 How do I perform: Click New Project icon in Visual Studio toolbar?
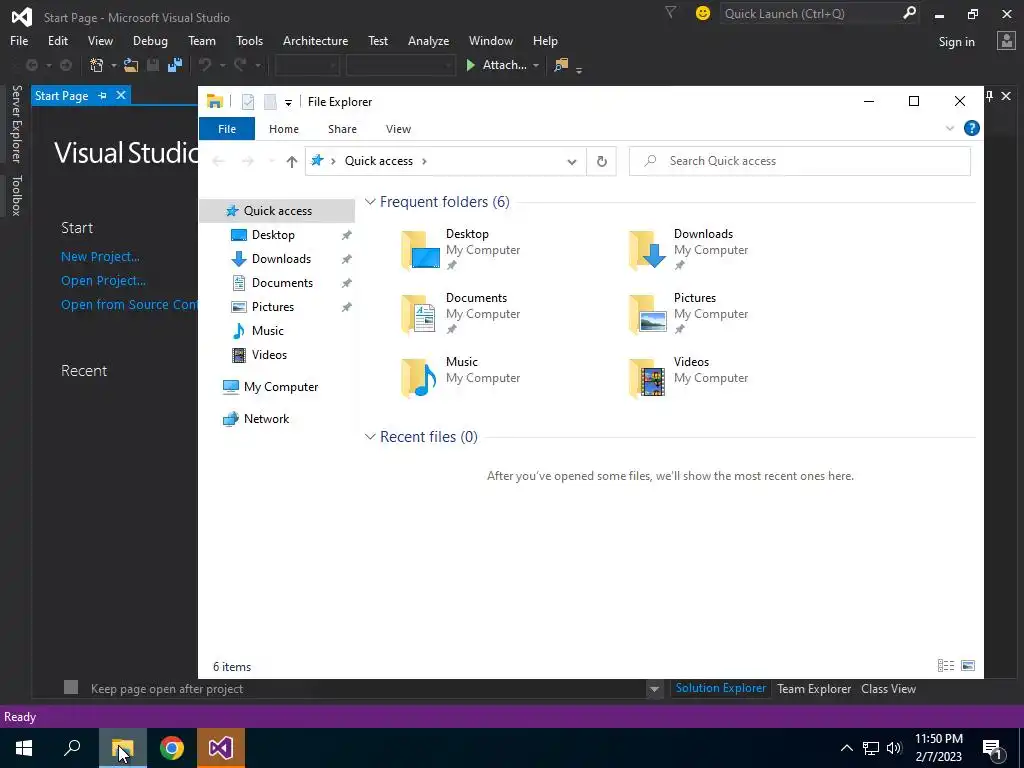click(97, 65)
